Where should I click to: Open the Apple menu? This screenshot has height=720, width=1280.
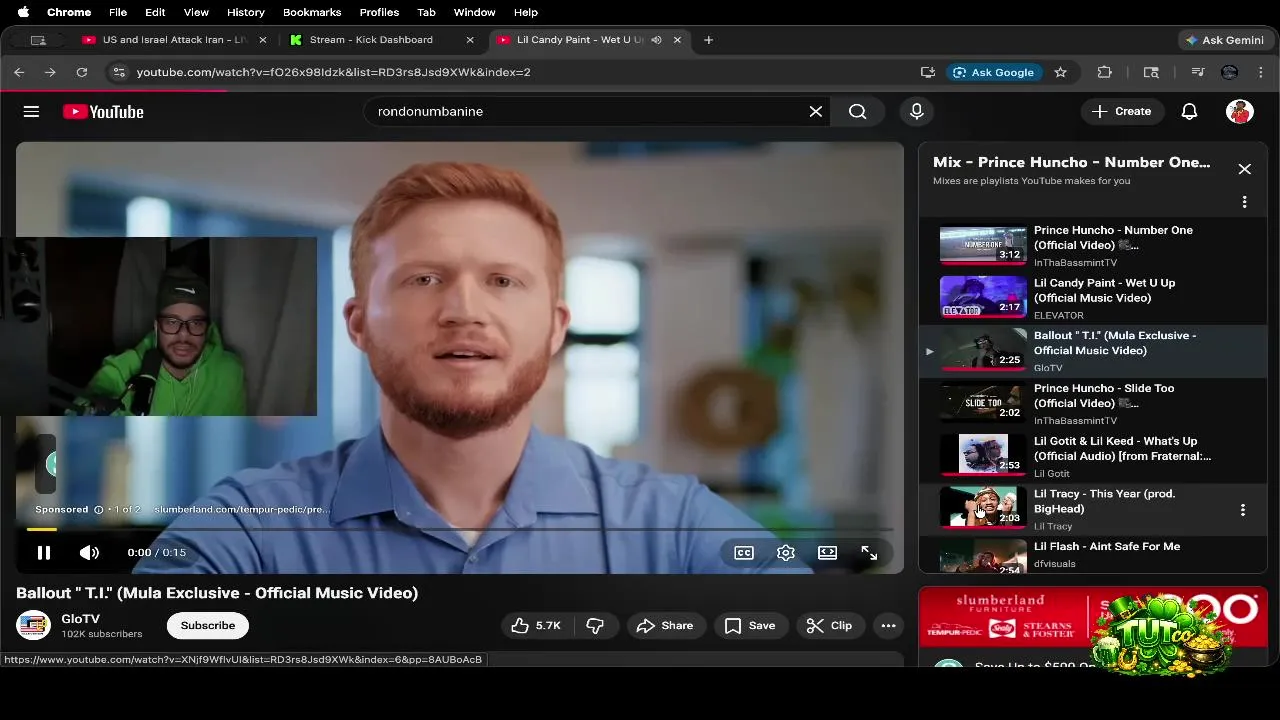click(24, 12)
